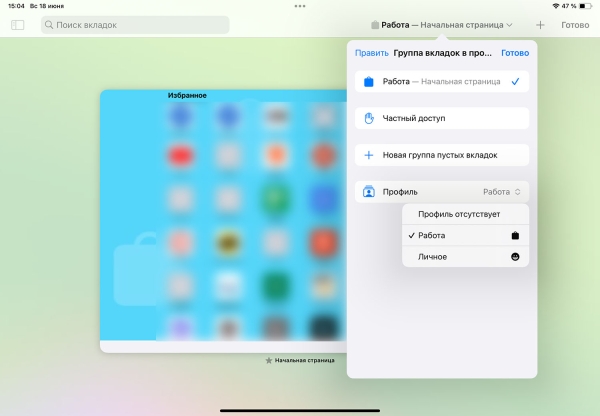Open the Начальная страница tab thumbnail
The height and width of the screenshot is (416, 600).
pos(222,220)
